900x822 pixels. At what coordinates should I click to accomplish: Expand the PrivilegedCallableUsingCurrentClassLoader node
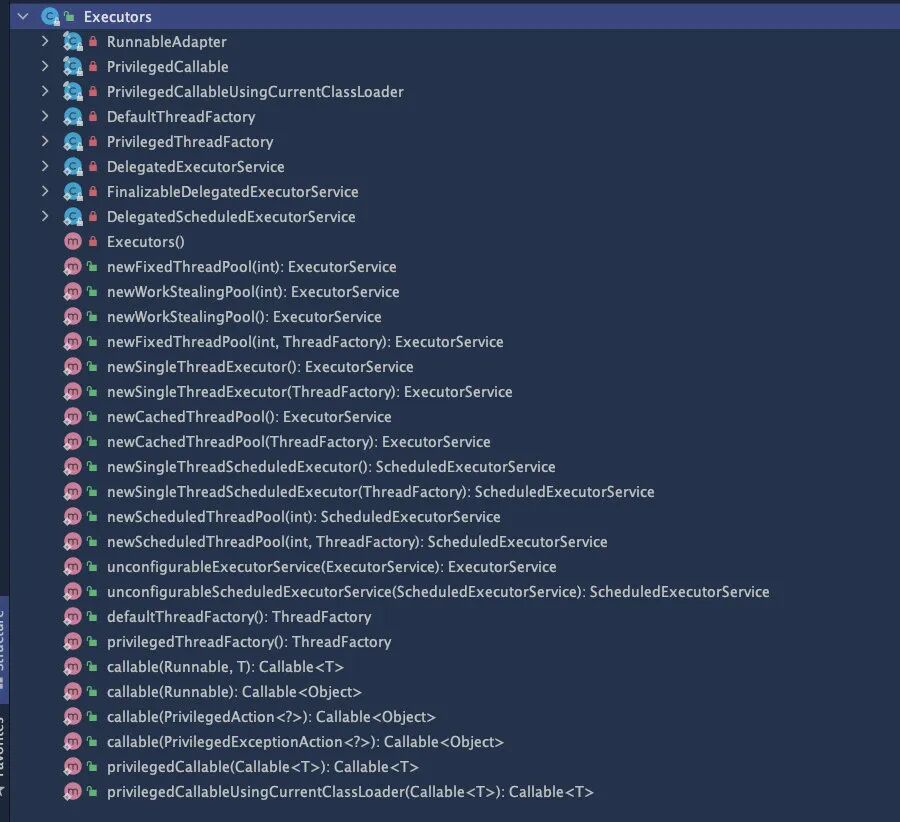(x=45, y=92)
